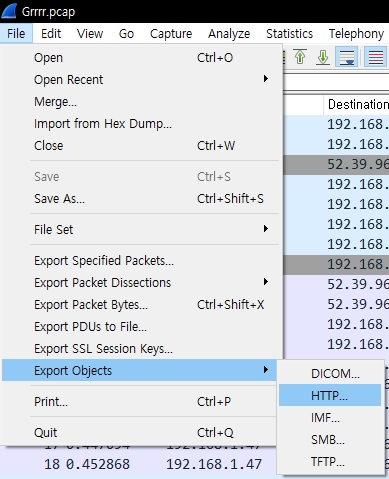Select TFTP... in Export Objects submenu

point(330,462)
